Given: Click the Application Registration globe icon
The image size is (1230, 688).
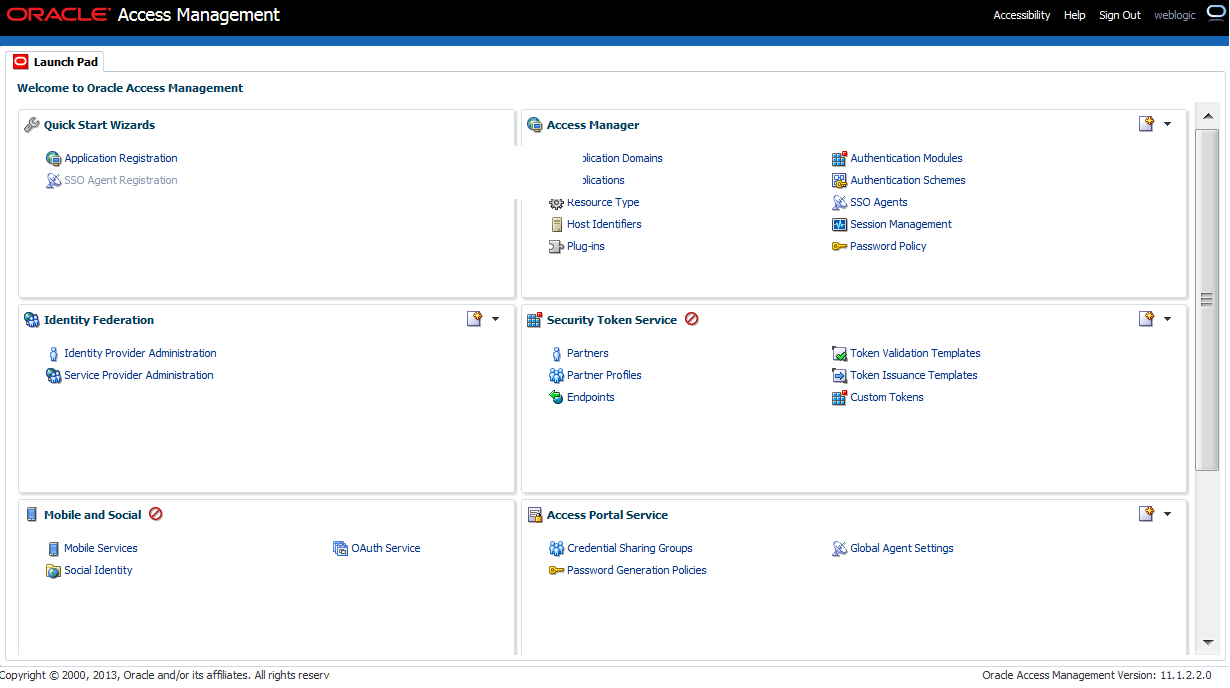Looking at the screenshot, I should pyautogui.click(x=54, y=159).
